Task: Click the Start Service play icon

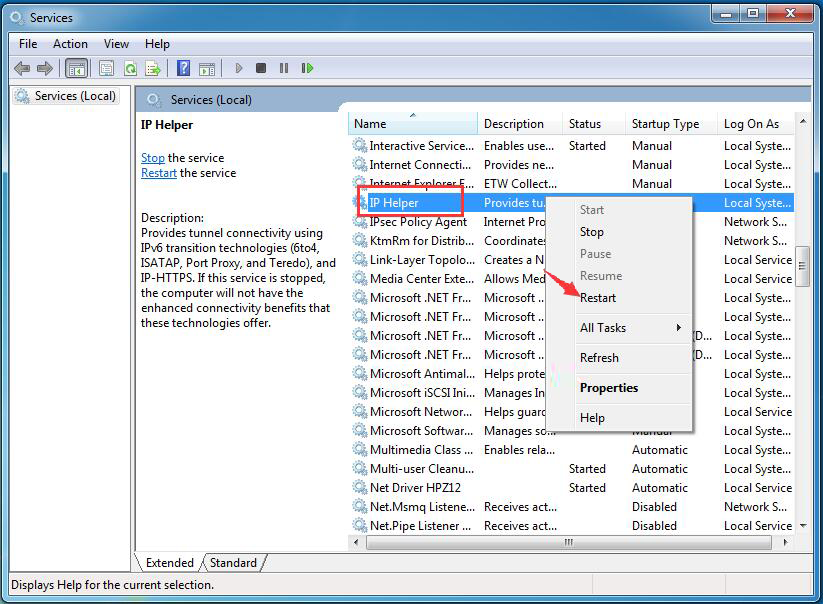Action: click(x=238, y=68)
